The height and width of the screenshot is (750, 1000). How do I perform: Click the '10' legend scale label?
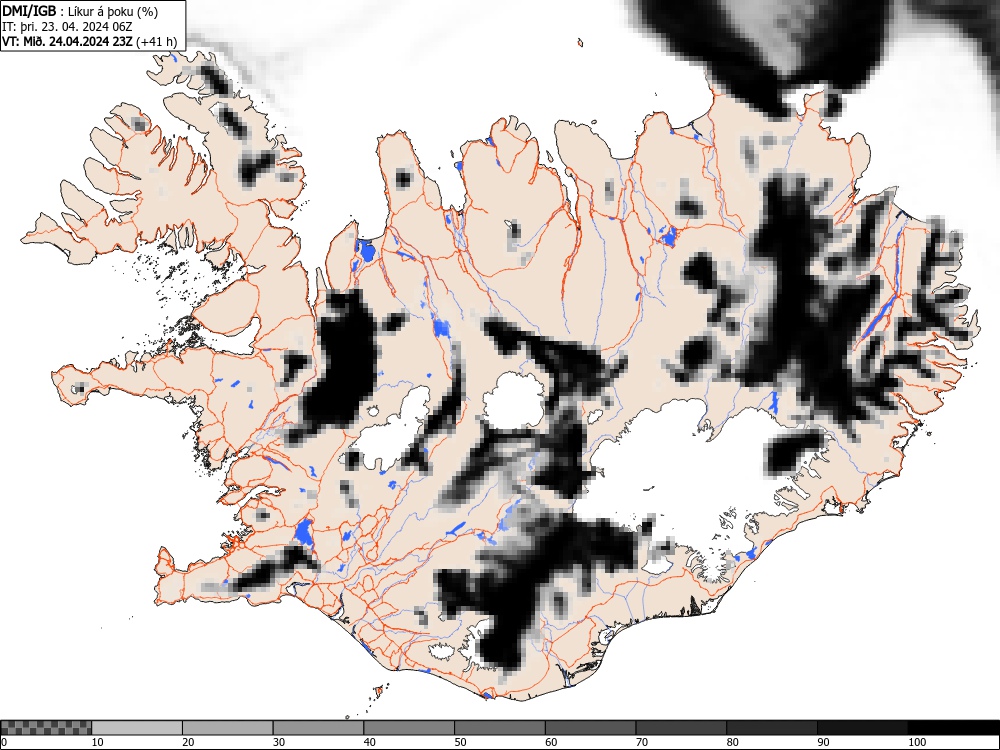pos(98,742)
